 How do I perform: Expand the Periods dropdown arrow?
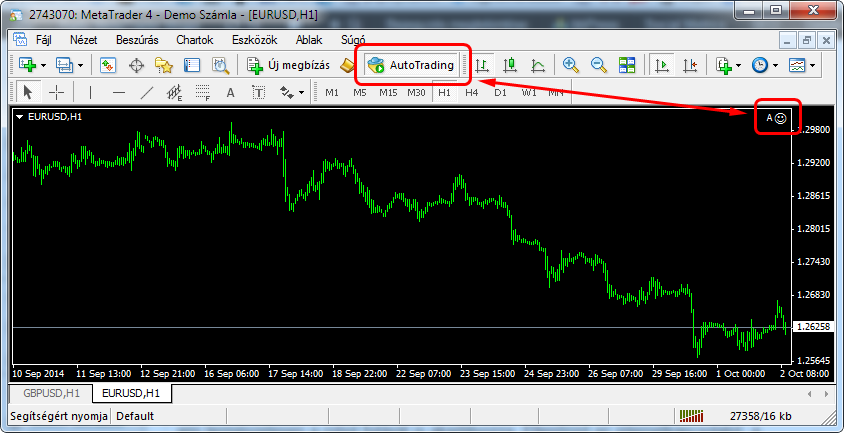click(x=775, y=66)
